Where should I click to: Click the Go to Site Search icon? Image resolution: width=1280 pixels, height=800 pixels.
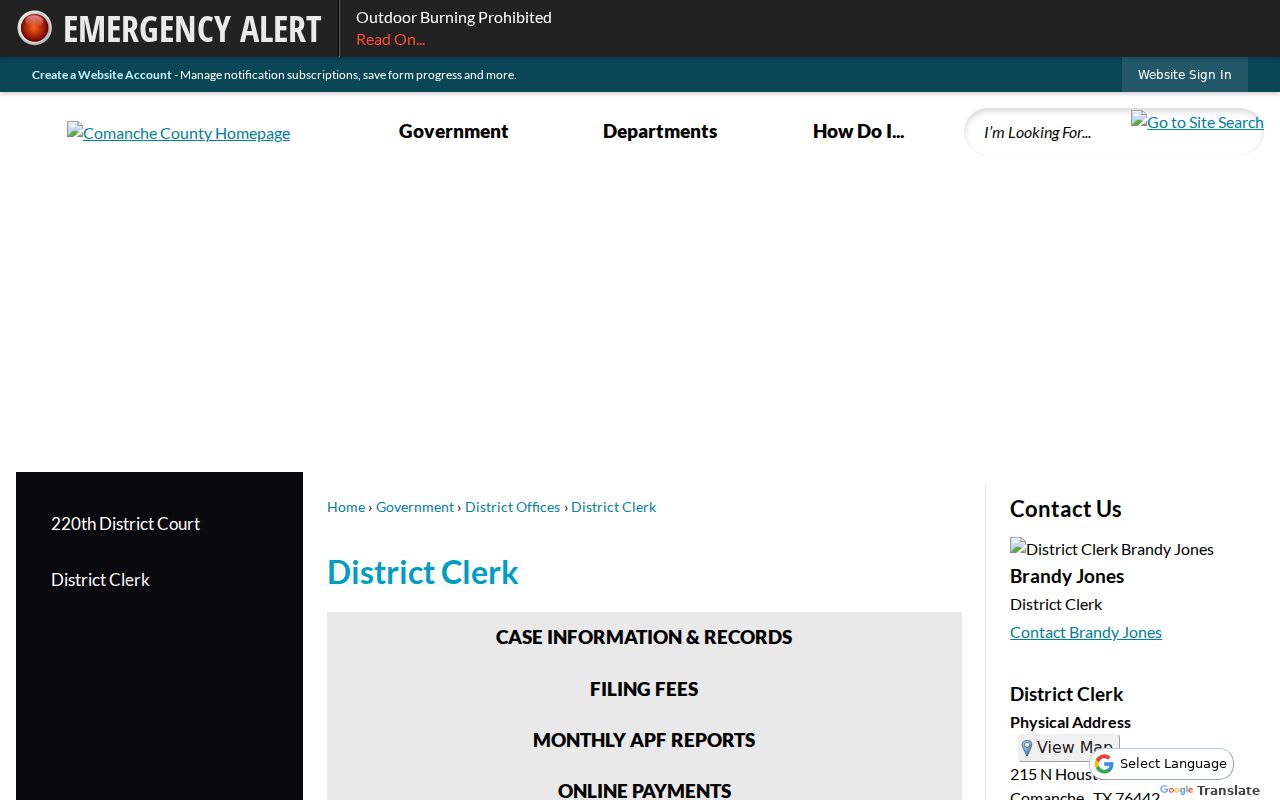click(x=1197, y=122)
